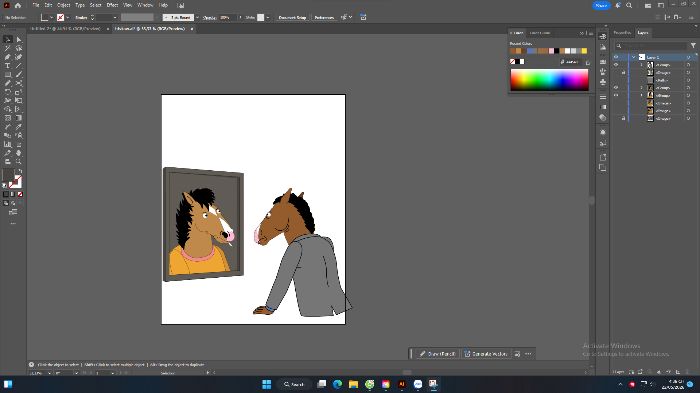The image size is (700, 393).
Task: Open the Window menu
Action: pyautogui.click(x=145, y=5)
